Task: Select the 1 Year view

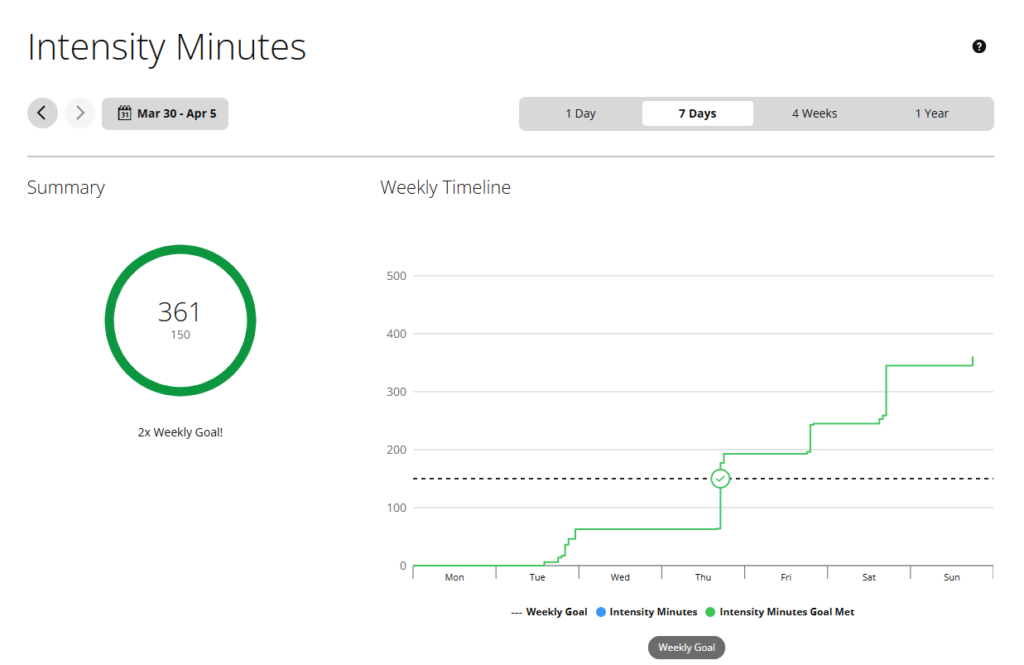Action: 931,113
